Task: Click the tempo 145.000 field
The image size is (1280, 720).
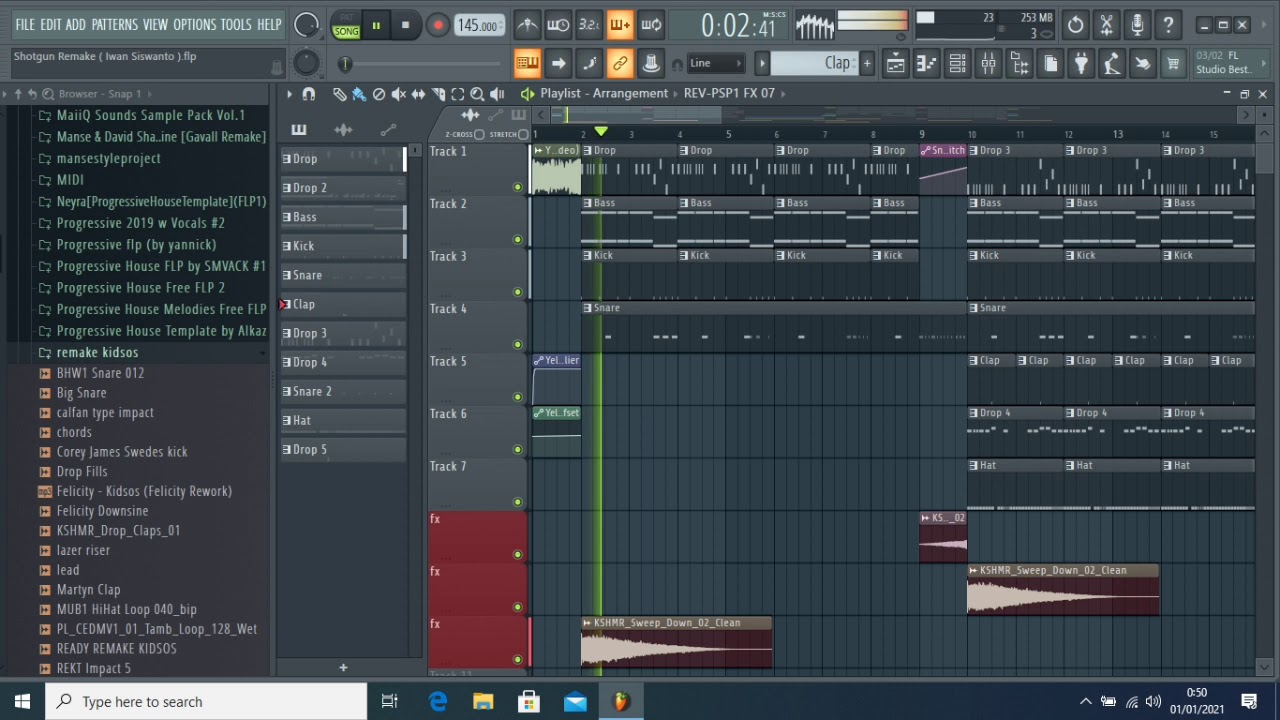Action: tap(479, 25)
